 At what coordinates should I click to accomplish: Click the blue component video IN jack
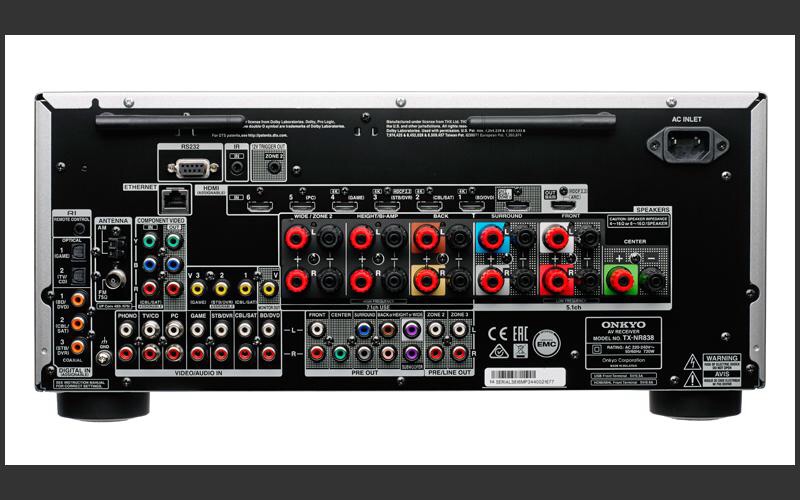pyautogui.click(x=149, y=264)
